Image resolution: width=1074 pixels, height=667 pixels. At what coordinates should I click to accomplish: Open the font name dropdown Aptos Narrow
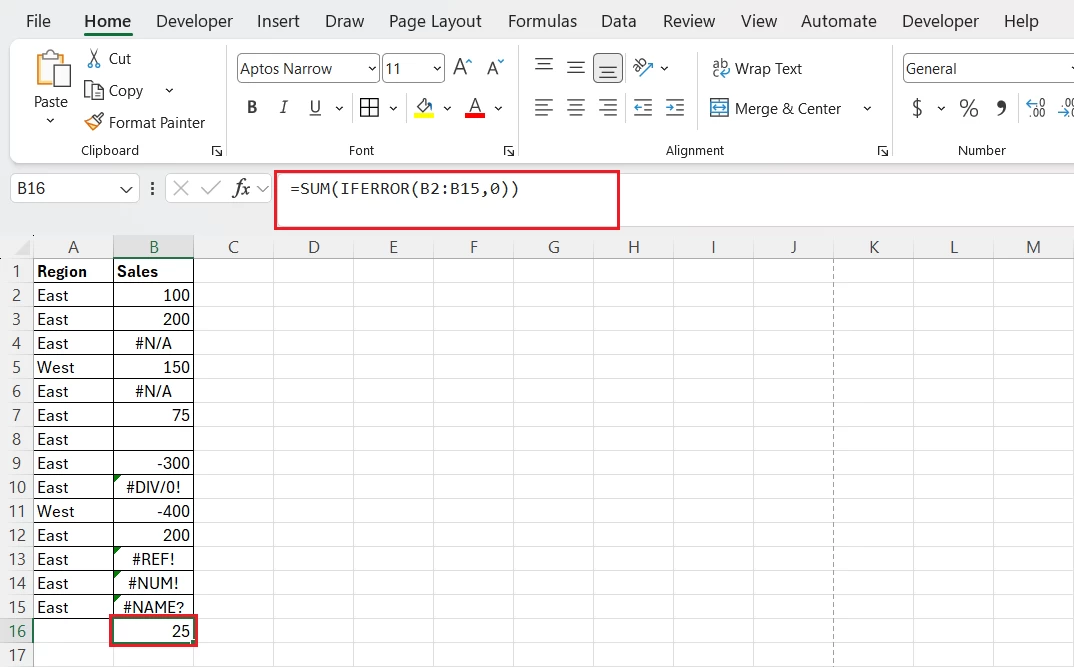click(372, 68)
